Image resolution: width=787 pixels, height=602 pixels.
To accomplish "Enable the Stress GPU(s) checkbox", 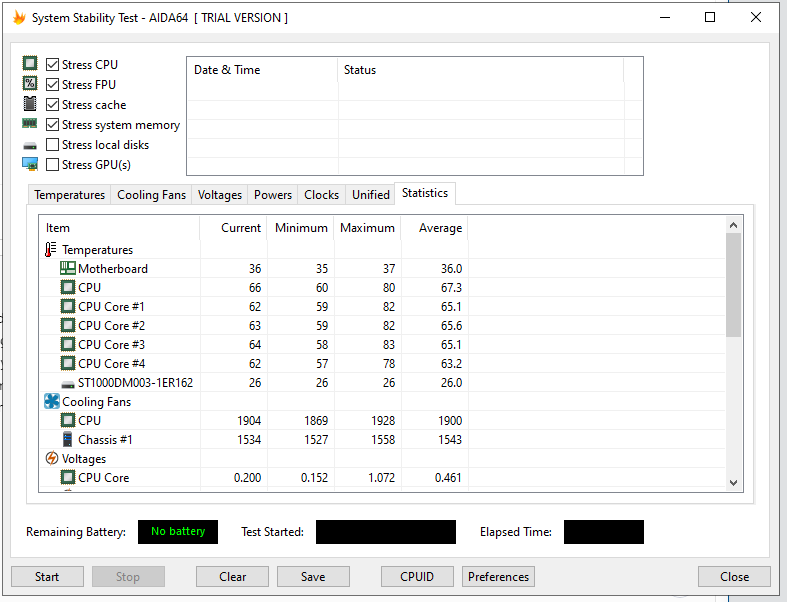I will tap(52, 165).
